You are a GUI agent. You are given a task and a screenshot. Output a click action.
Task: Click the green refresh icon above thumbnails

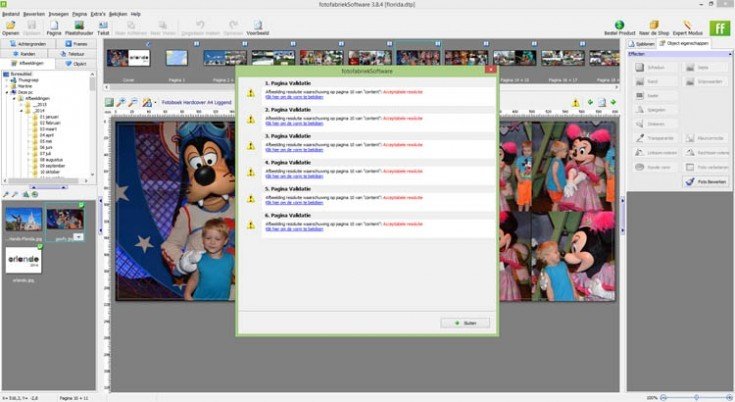tap(34, 194)
